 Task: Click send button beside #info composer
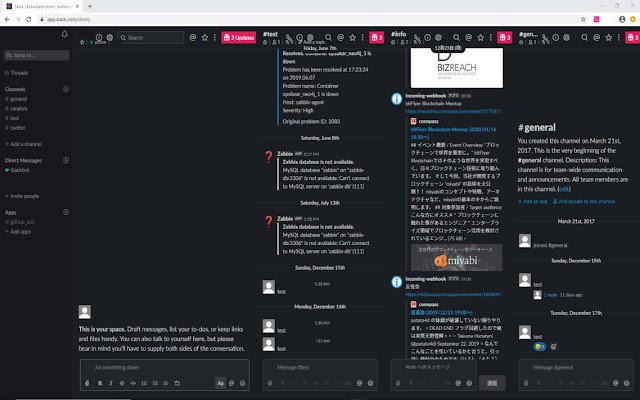[x=492, y=383]
